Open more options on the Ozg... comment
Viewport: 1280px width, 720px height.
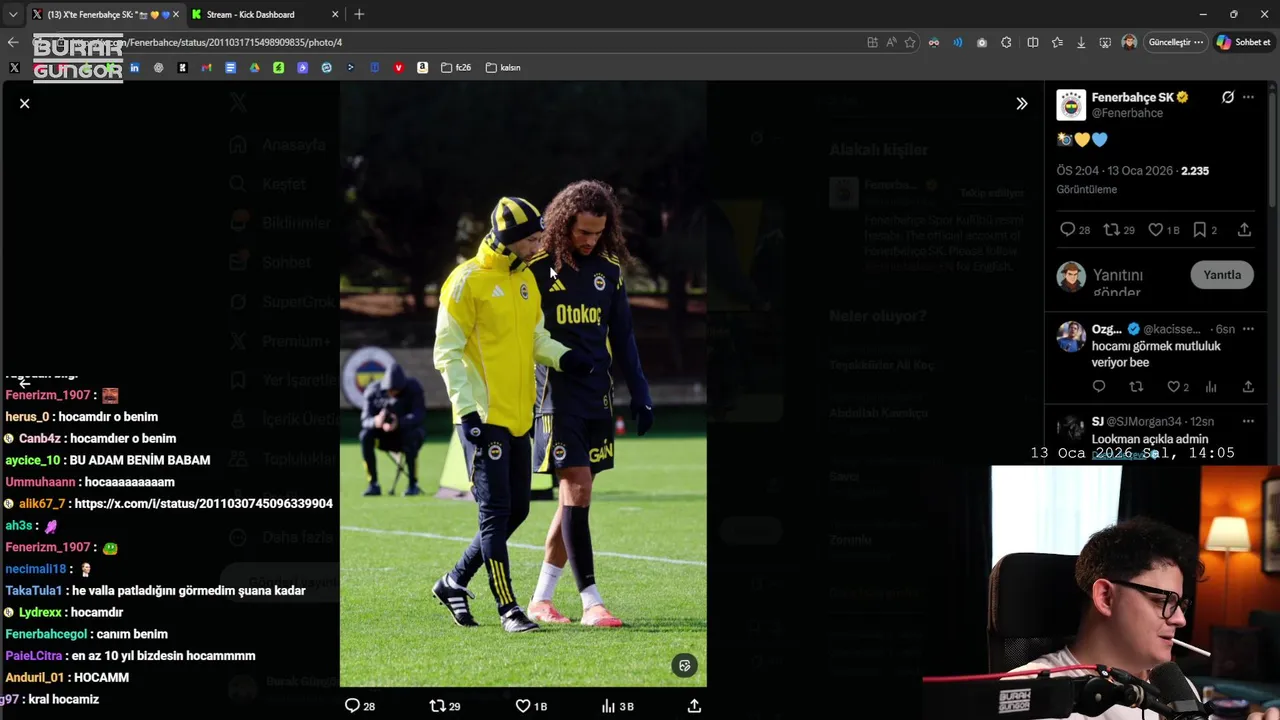tap(1248, 329)
